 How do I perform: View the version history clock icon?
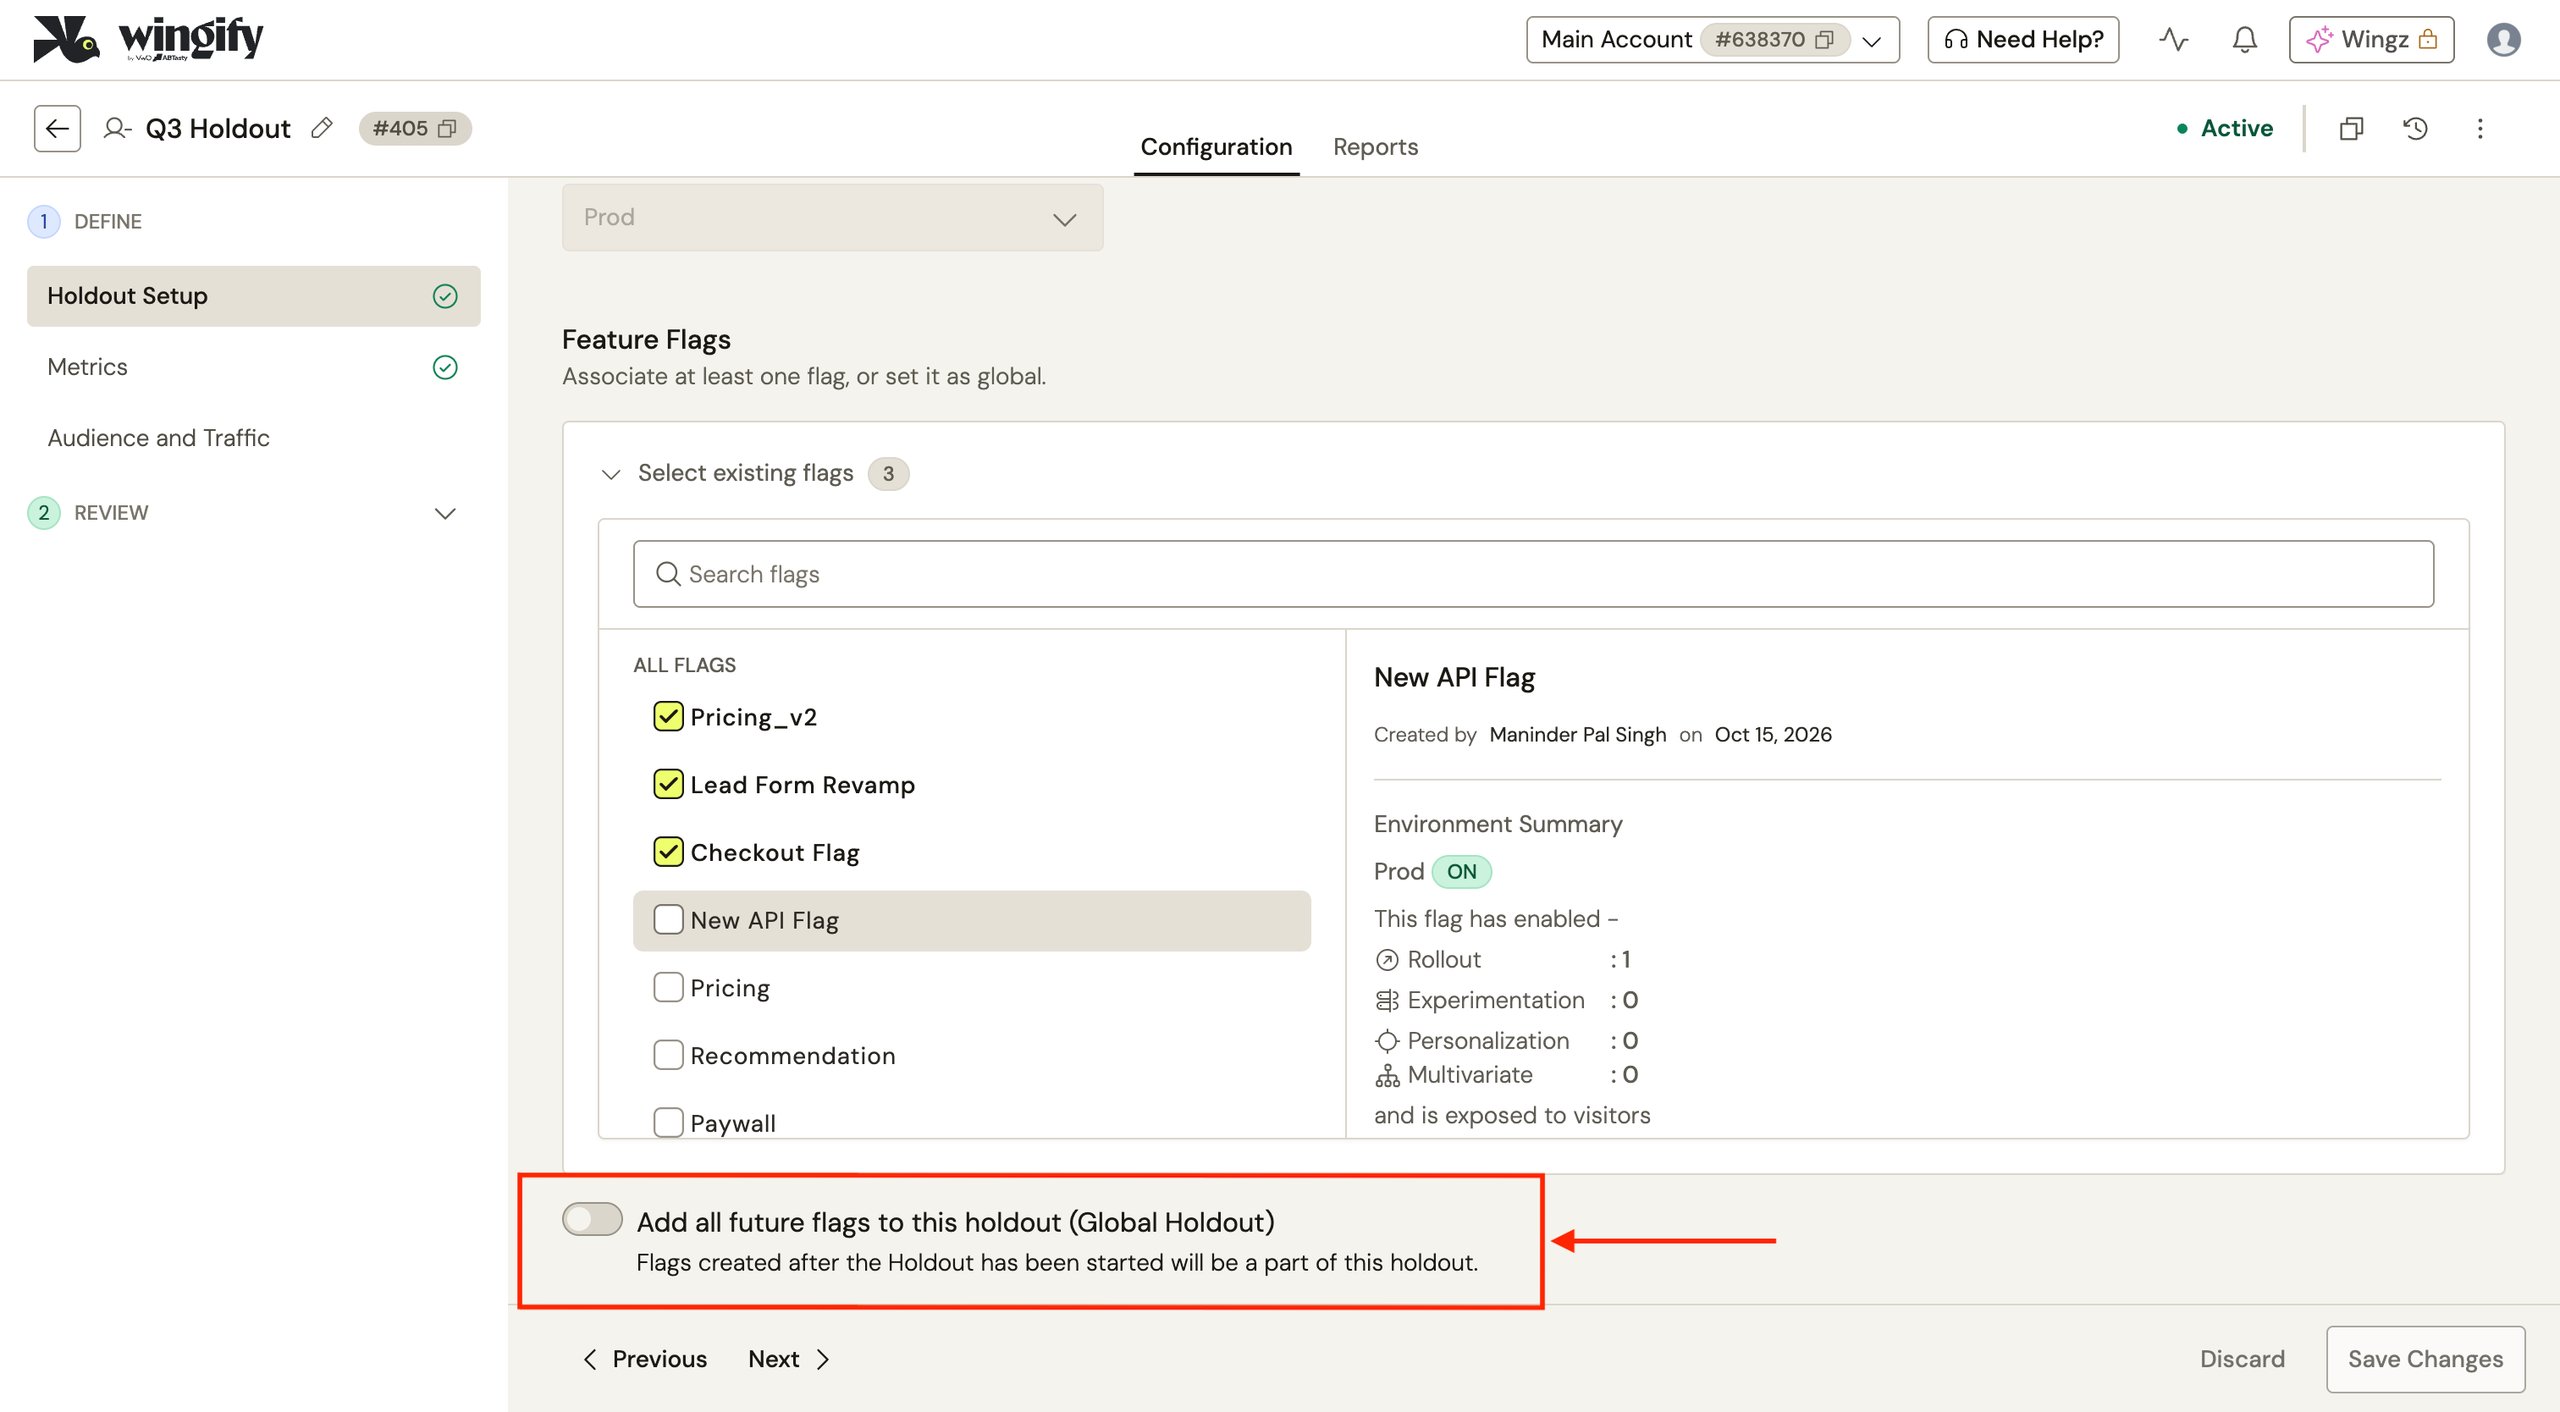point(2415,128)
